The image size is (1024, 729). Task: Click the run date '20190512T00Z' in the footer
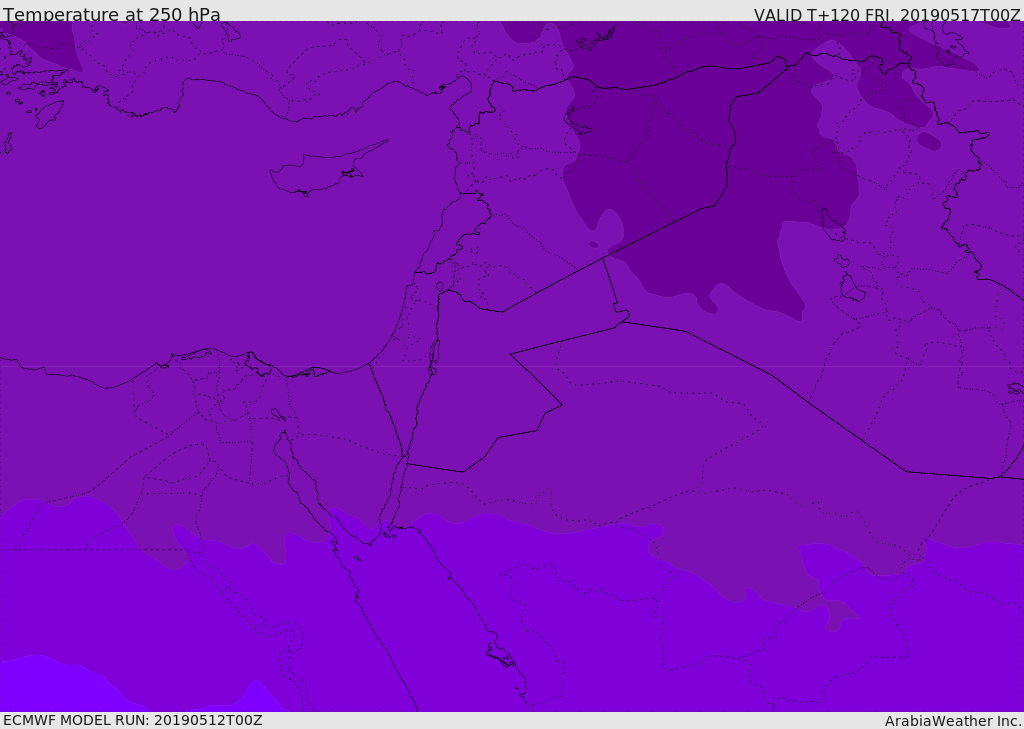[207, 720]
